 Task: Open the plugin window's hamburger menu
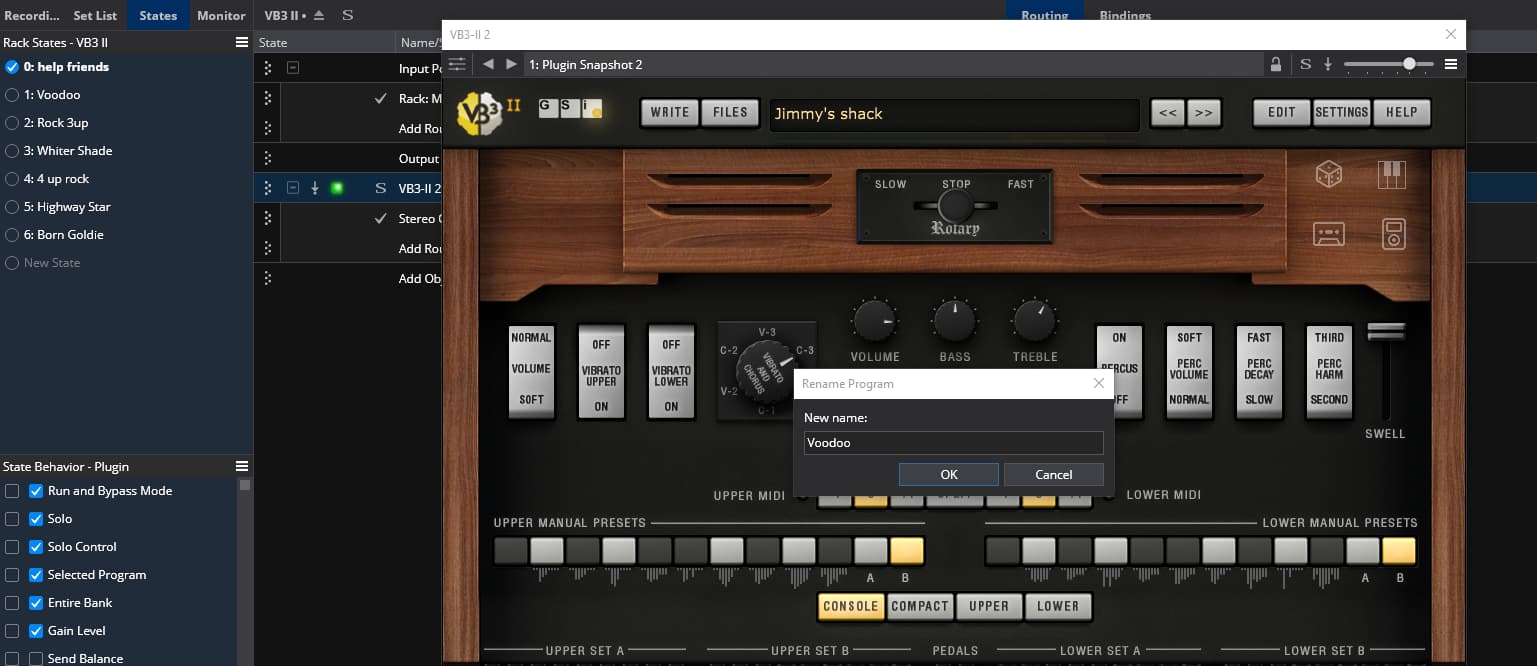tap(1451, 64)
